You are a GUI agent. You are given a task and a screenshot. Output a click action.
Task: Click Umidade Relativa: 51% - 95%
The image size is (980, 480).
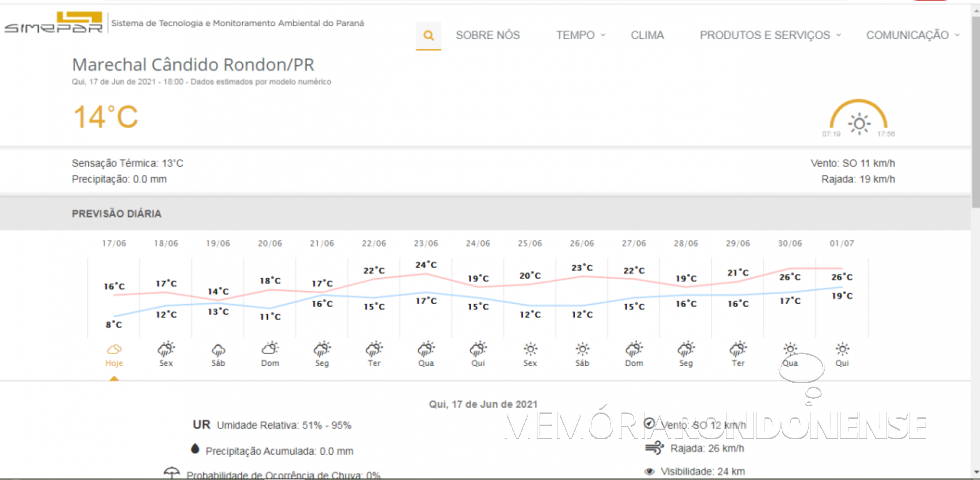click(x=284, y=426)
